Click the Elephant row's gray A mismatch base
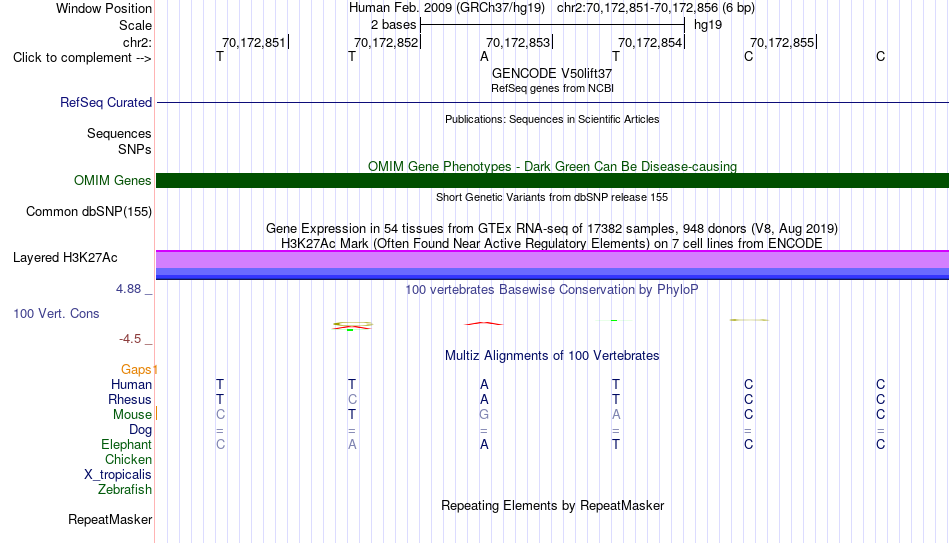 (x=352, y=444)
